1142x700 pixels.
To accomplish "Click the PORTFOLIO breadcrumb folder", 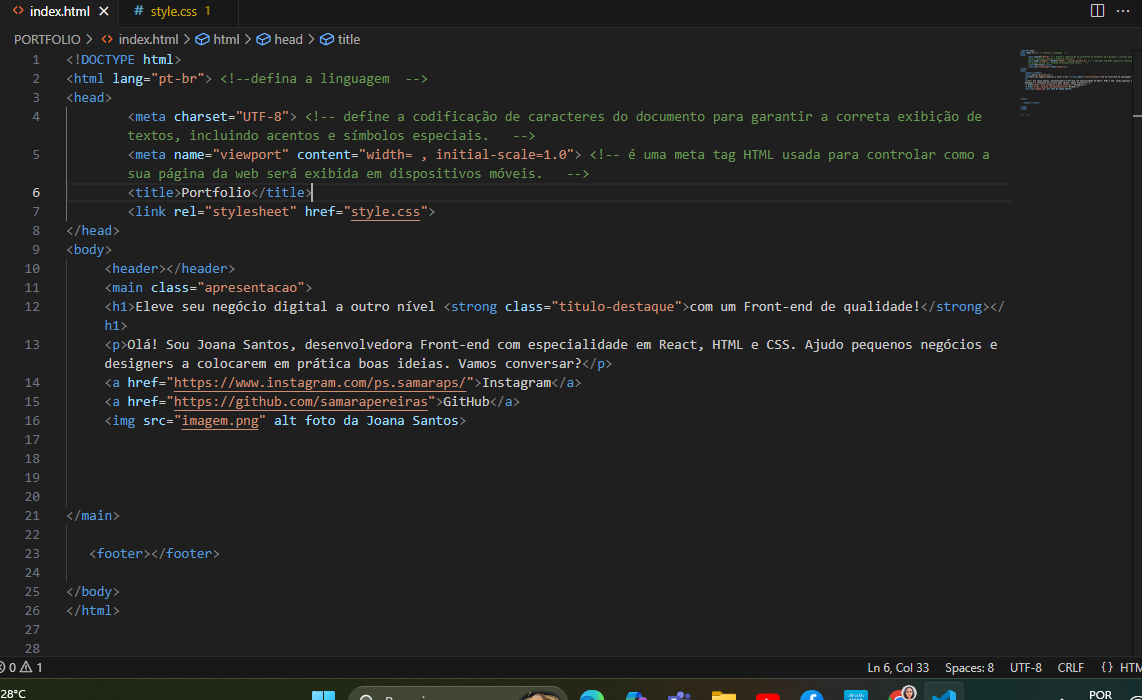I will pos(47,39).
